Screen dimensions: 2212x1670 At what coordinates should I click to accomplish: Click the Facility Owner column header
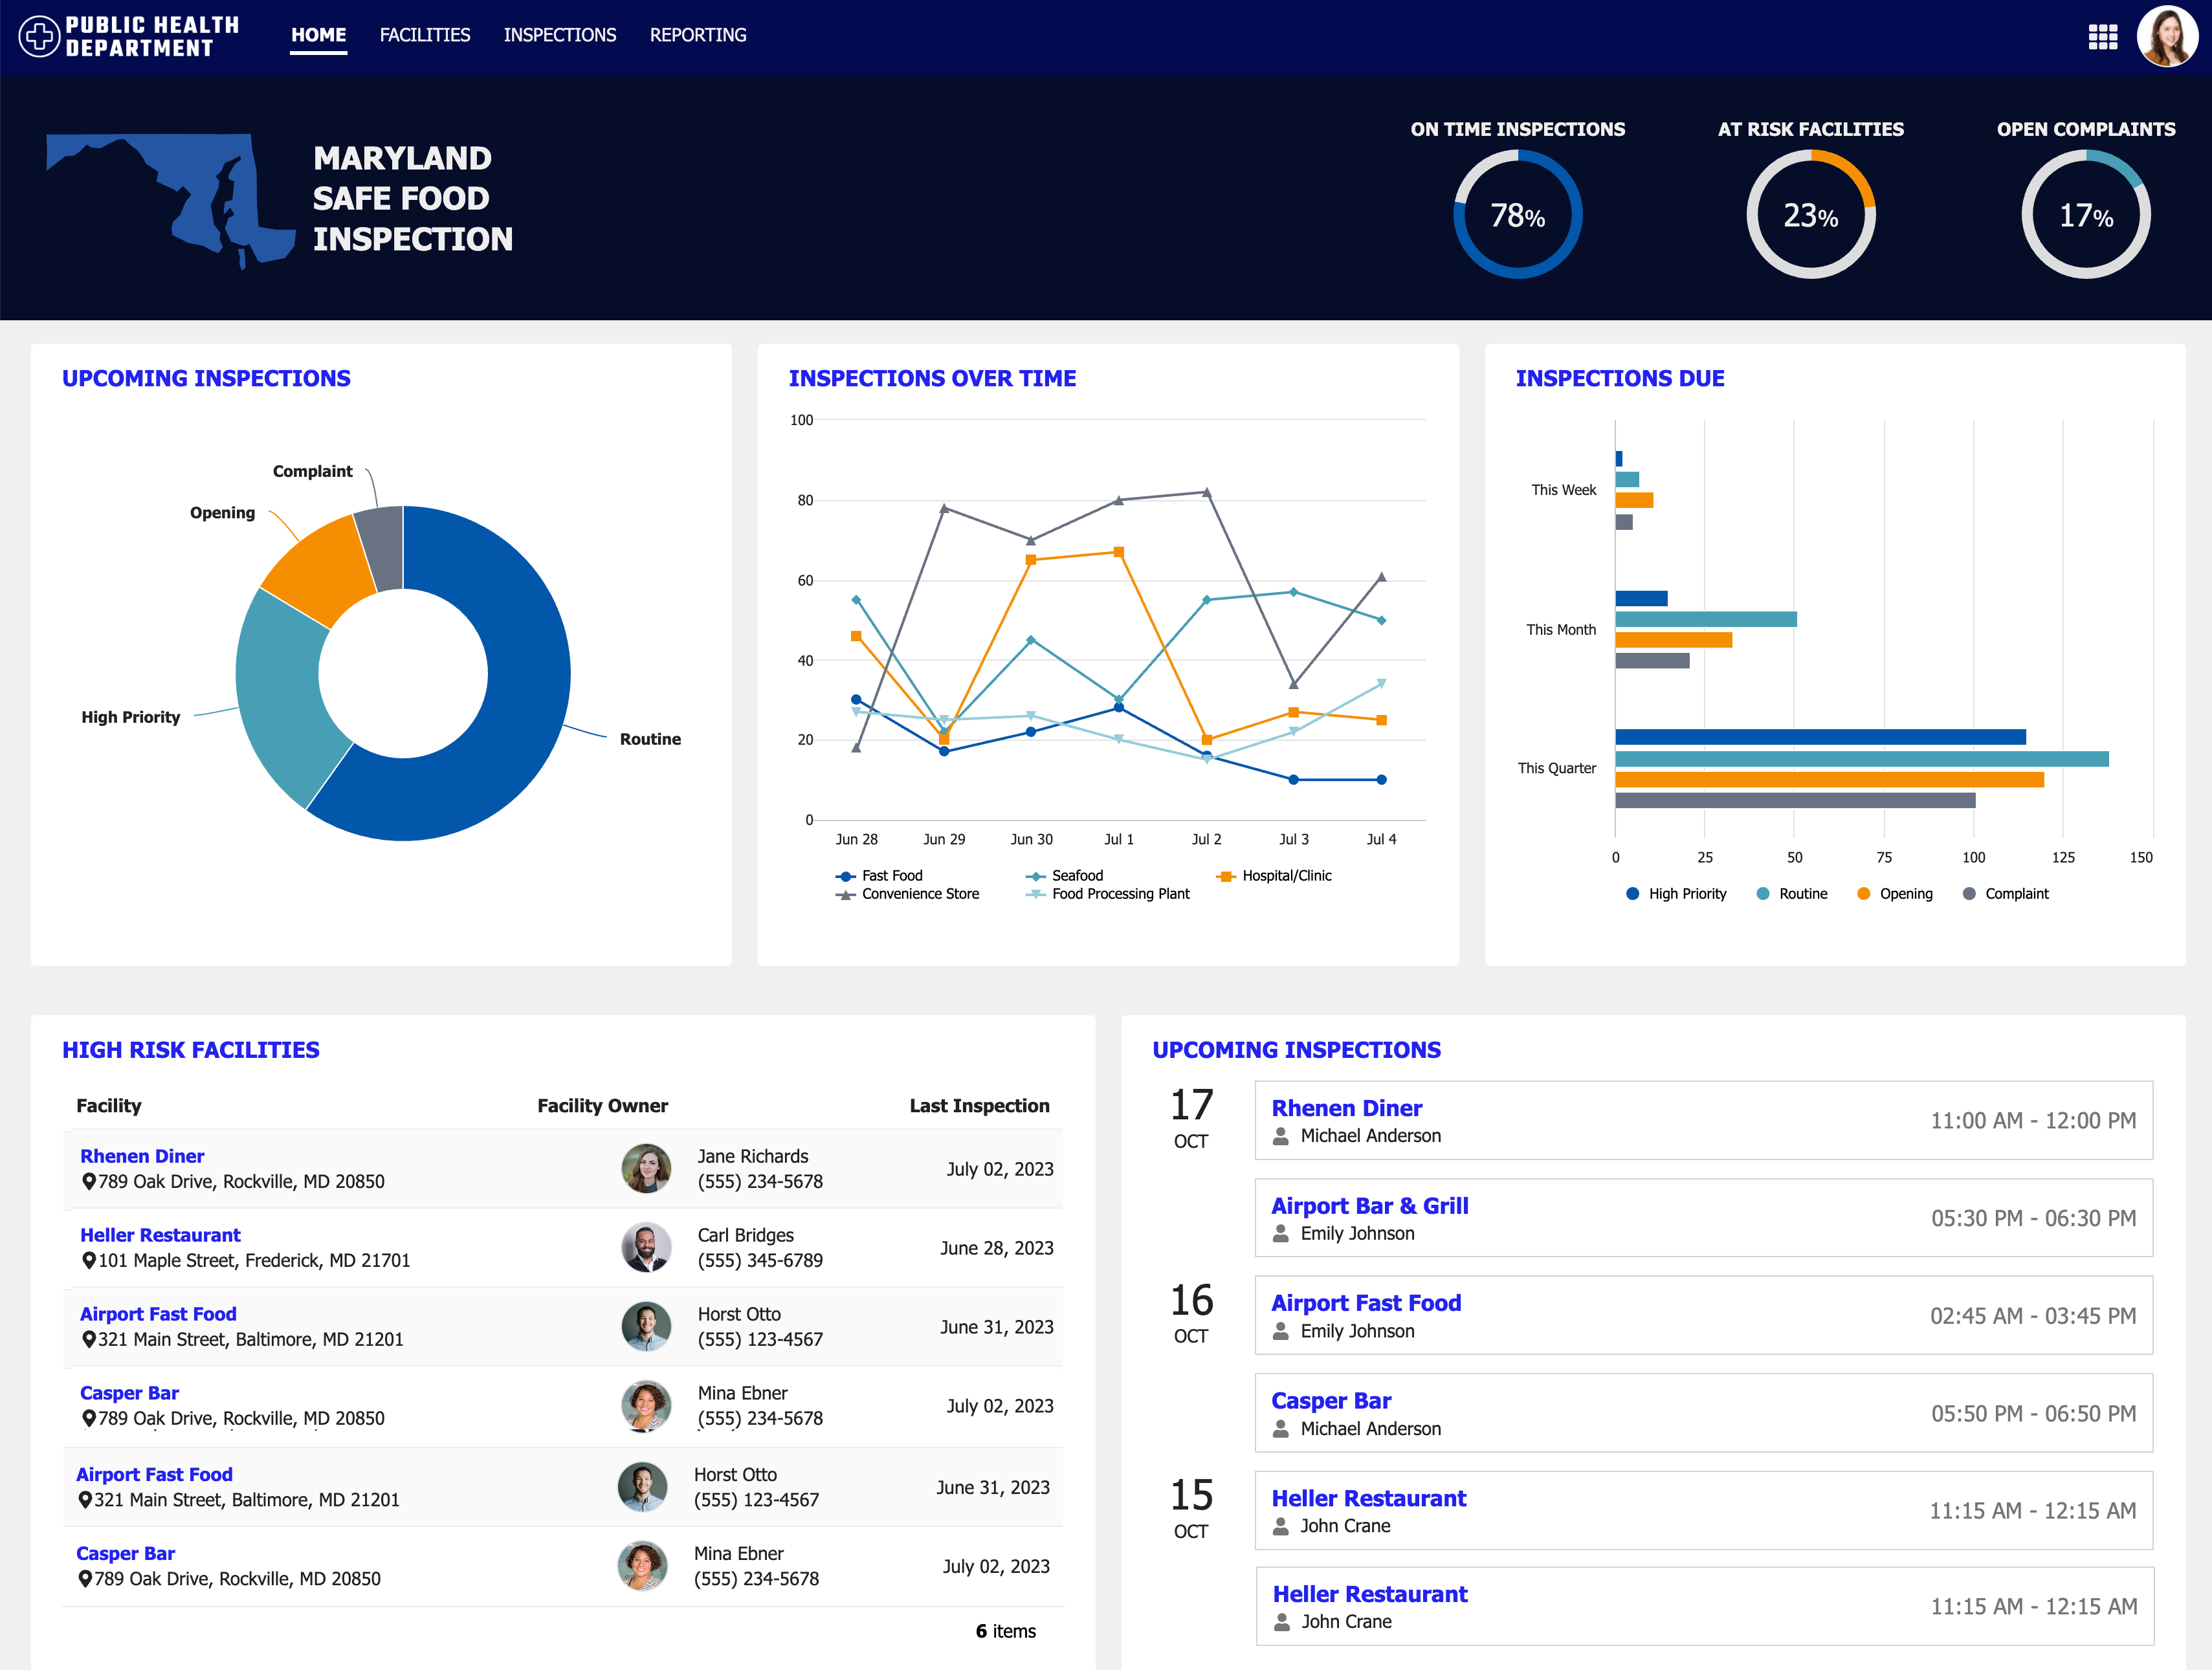click(603, 1106)
